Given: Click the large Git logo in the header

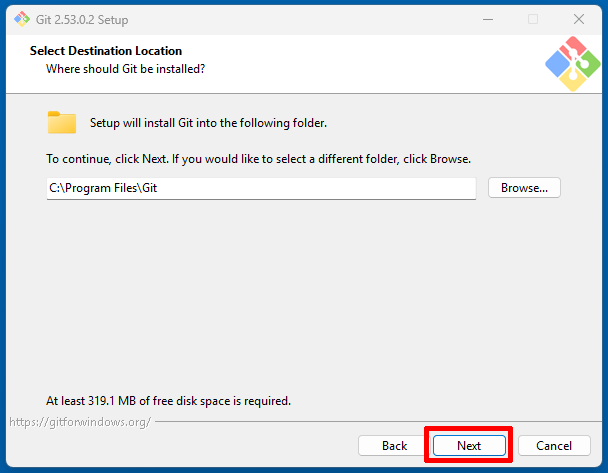Looking at the screenshot, I should point(572,64).
